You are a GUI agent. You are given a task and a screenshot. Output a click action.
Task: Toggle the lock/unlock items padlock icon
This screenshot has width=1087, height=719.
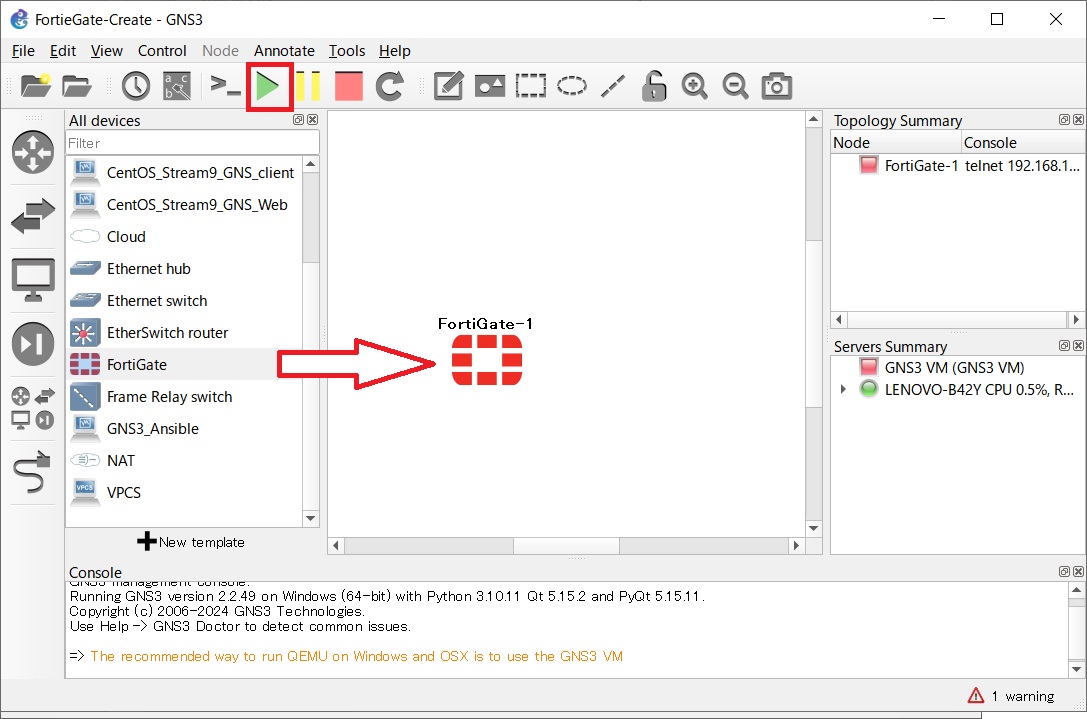[653, 86]
